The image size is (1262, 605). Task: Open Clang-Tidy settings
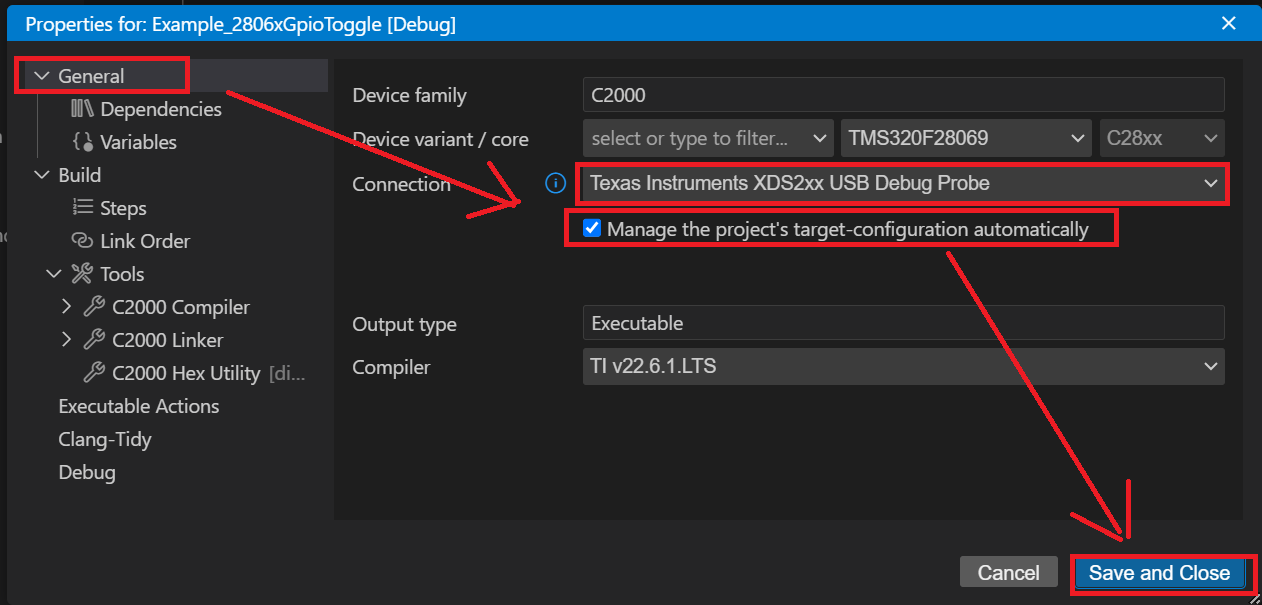click(105, 439)
